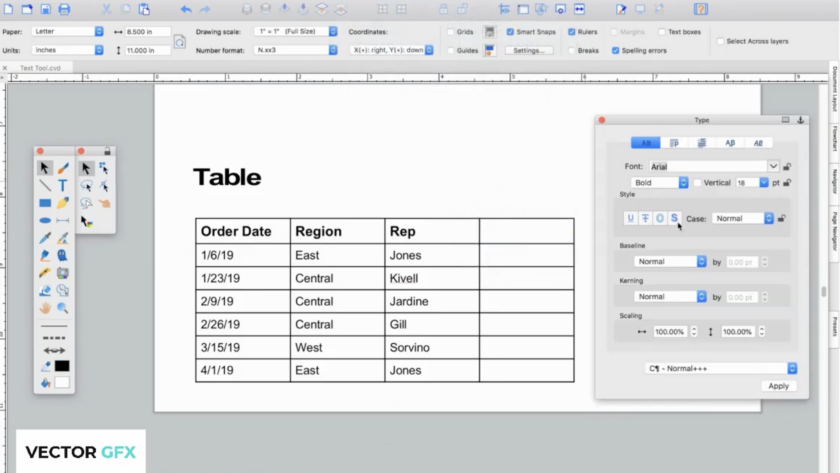Click the Save disk icon

click(x=46, y=9)
